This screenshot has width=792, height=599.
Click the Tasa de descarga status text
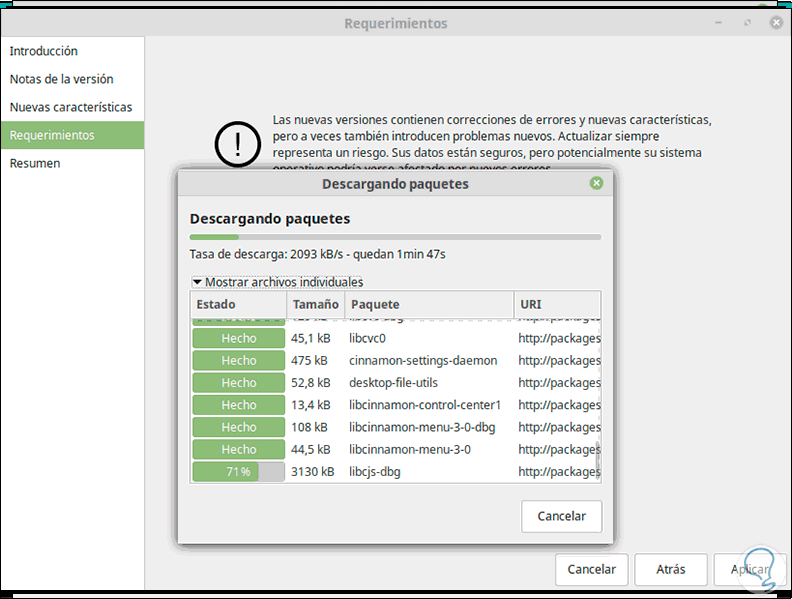point(317,254)
